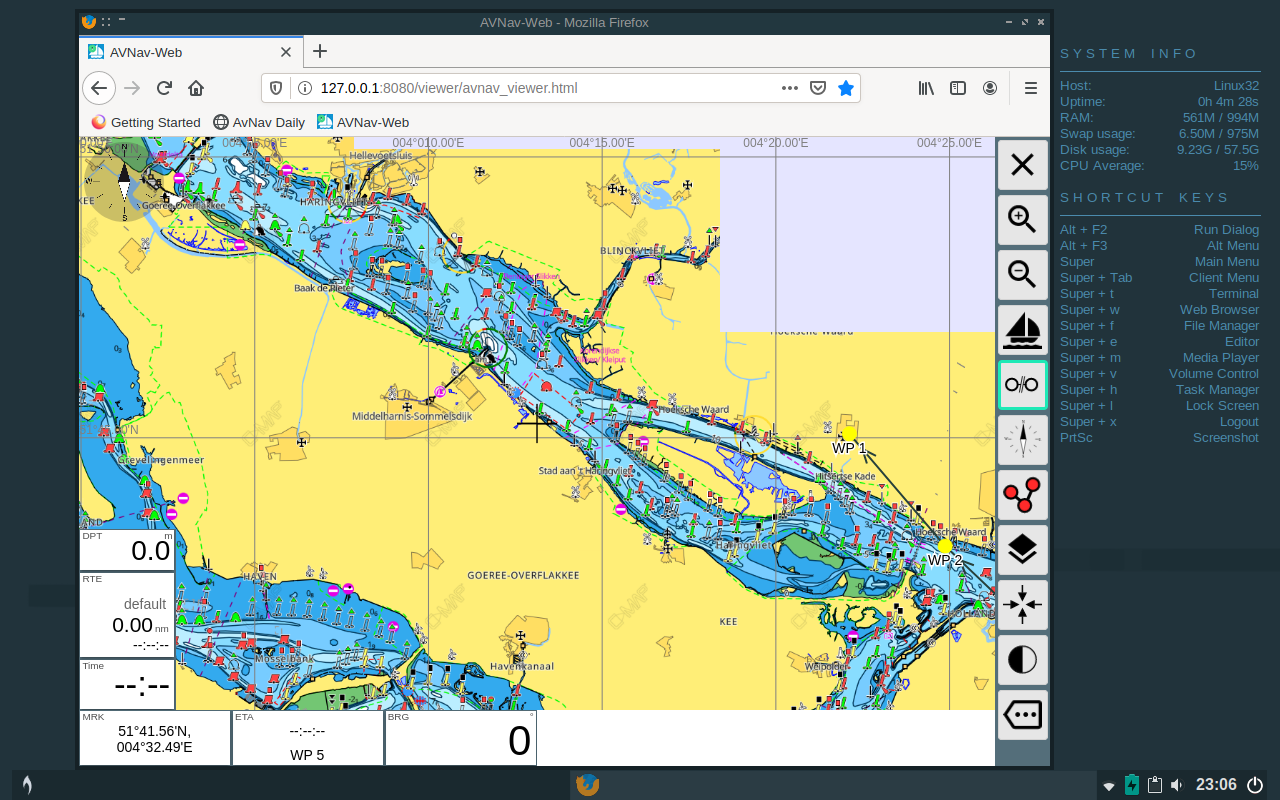Open the page actions menu with the ellipsis
1280x800 pixels.
coord(789,88)
